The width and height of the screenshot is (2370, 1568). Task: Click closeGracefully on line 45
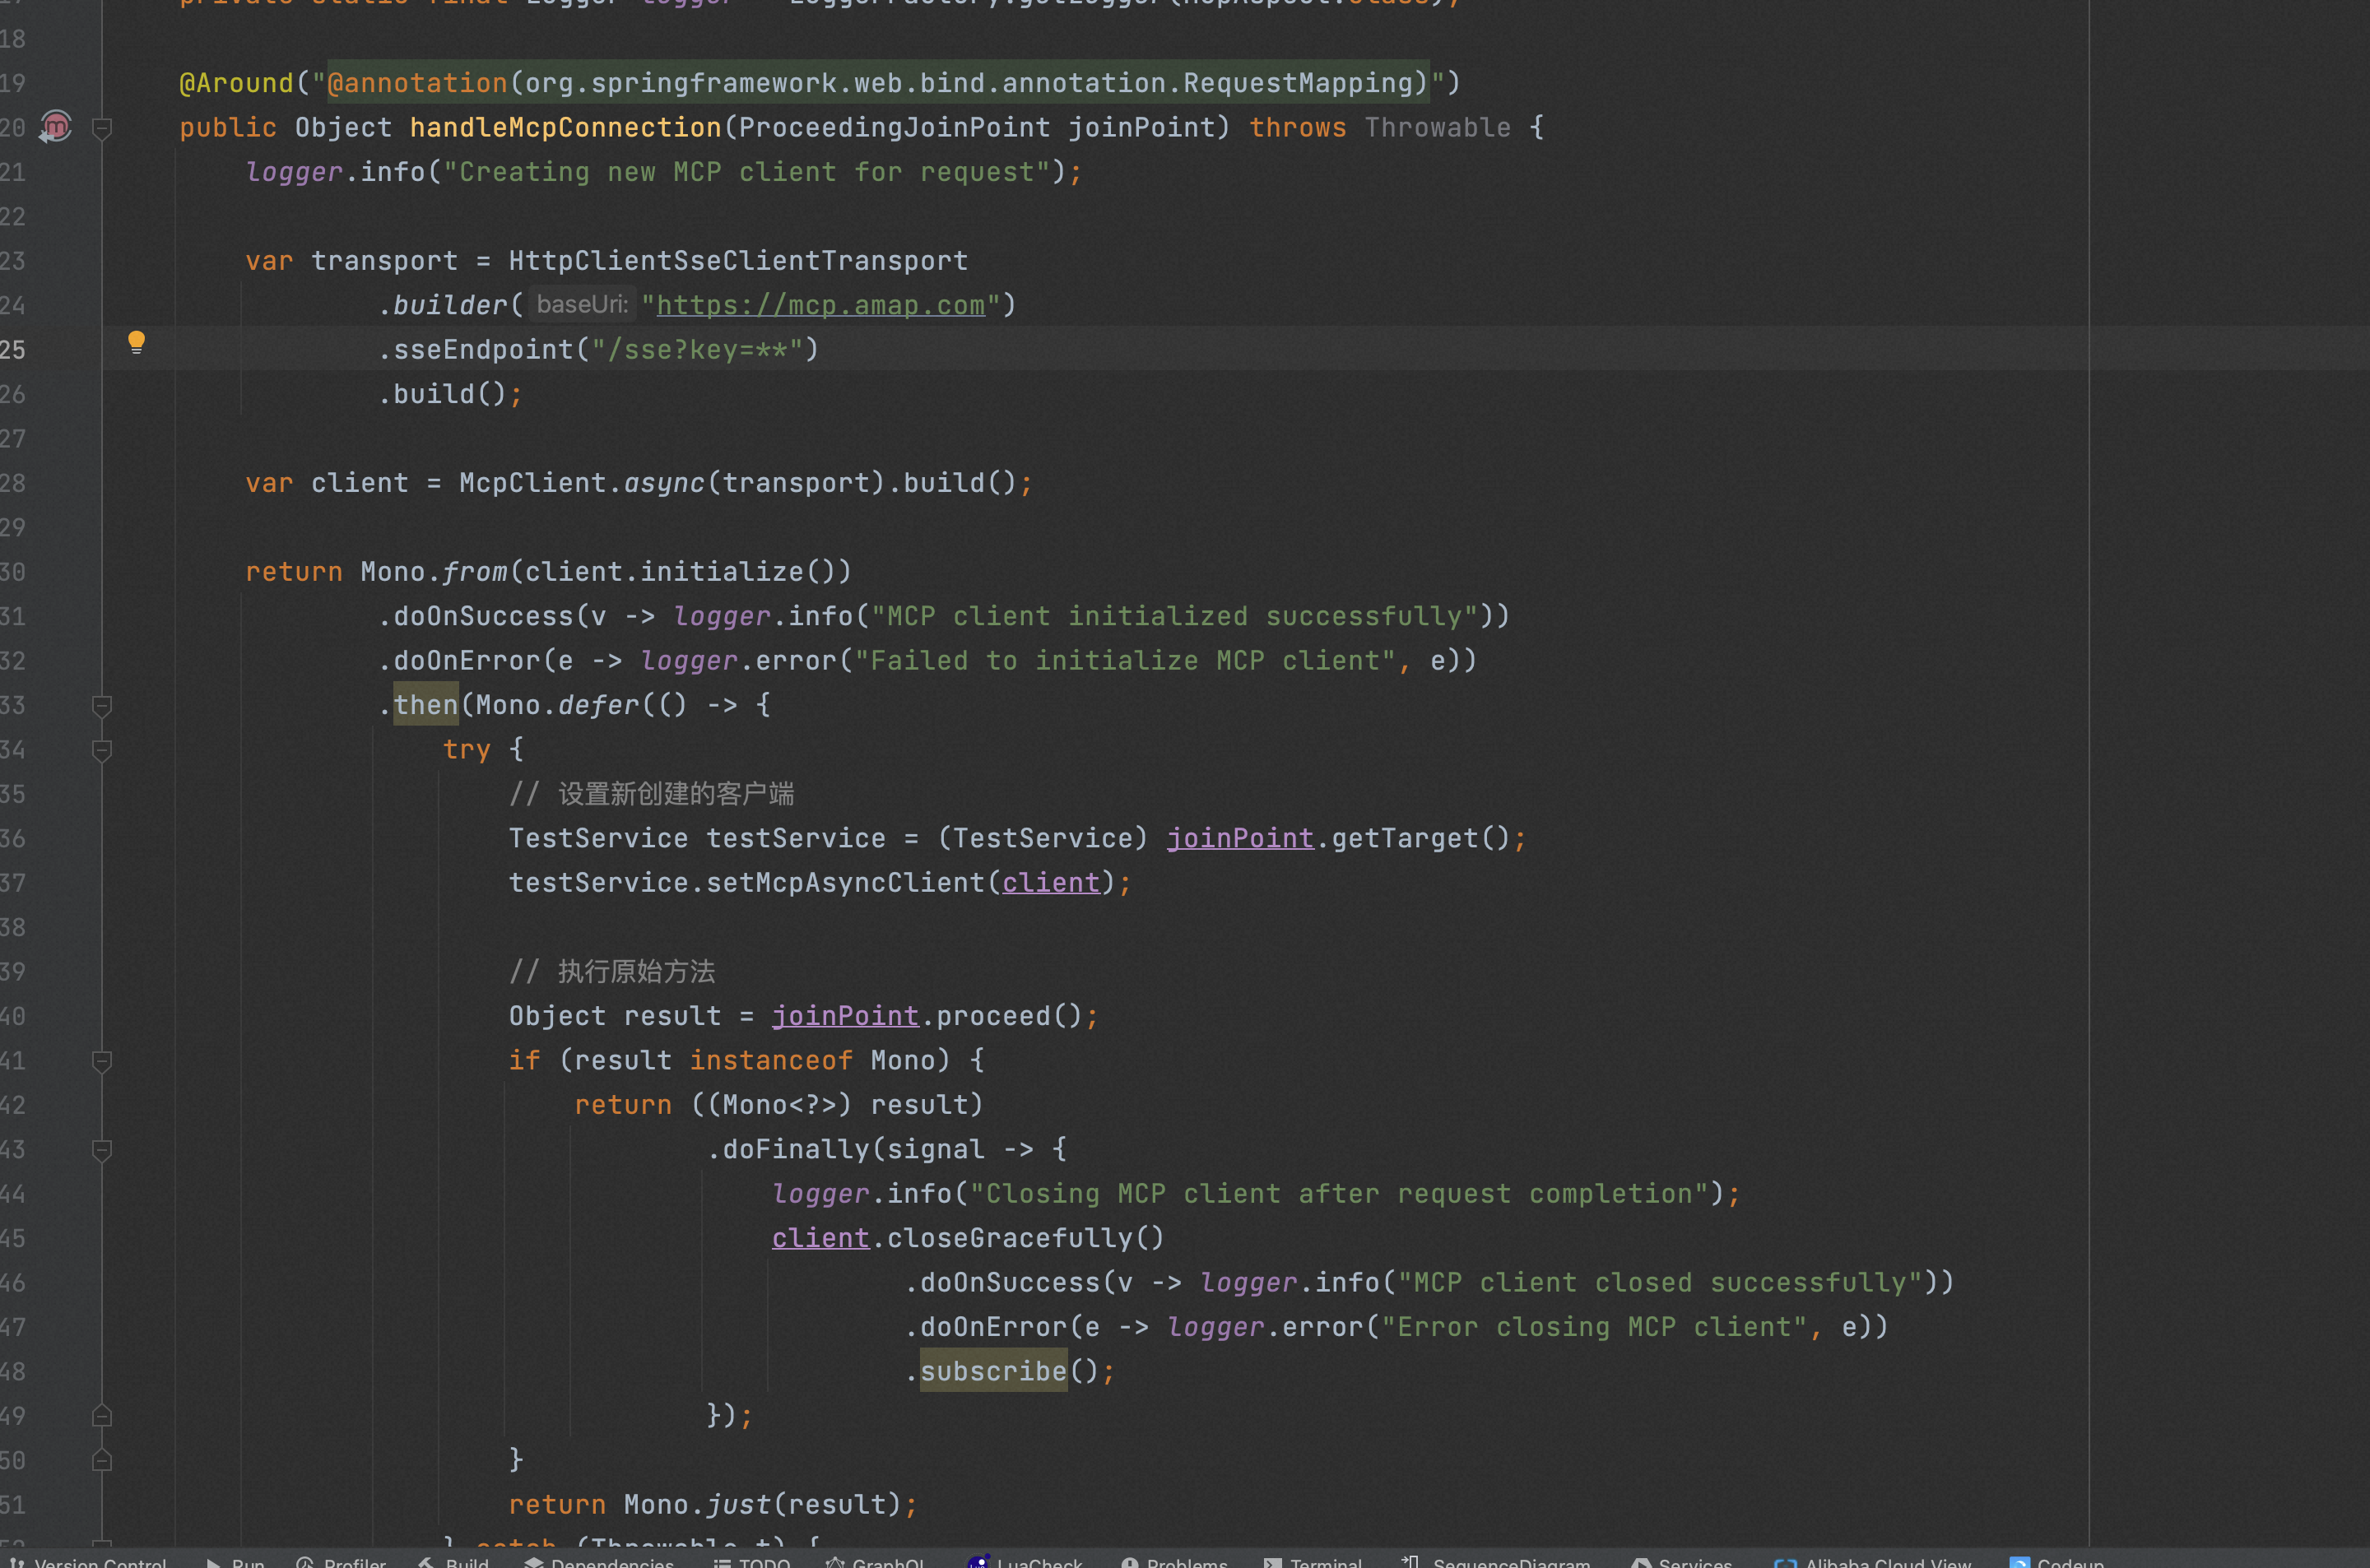point(1010,1238)
